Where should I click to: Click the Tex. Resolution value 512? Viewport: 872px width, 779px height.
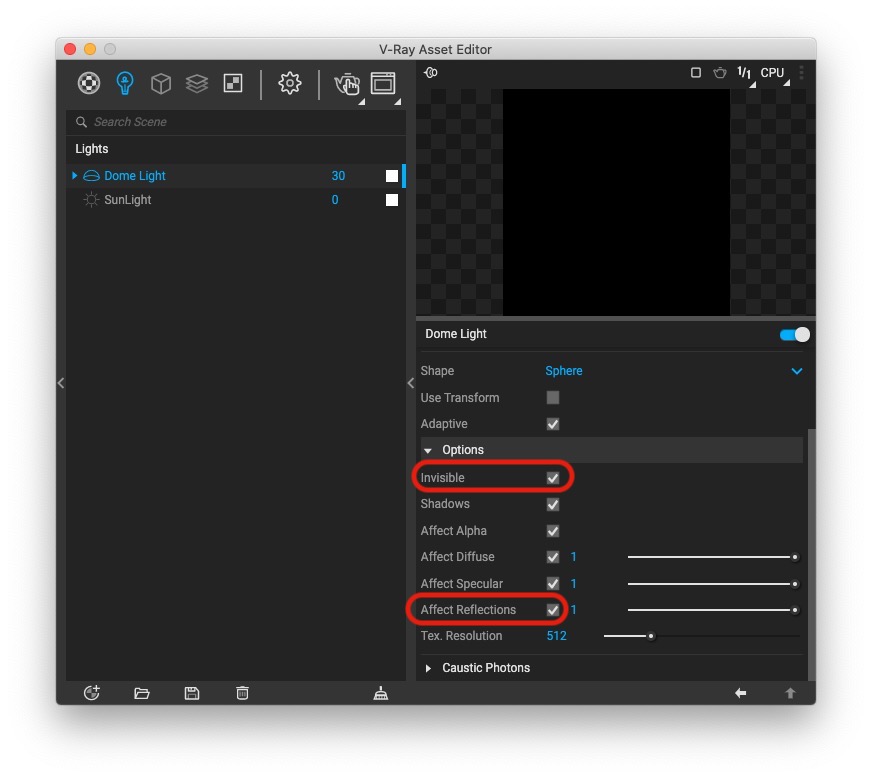(x=556, y=636)
